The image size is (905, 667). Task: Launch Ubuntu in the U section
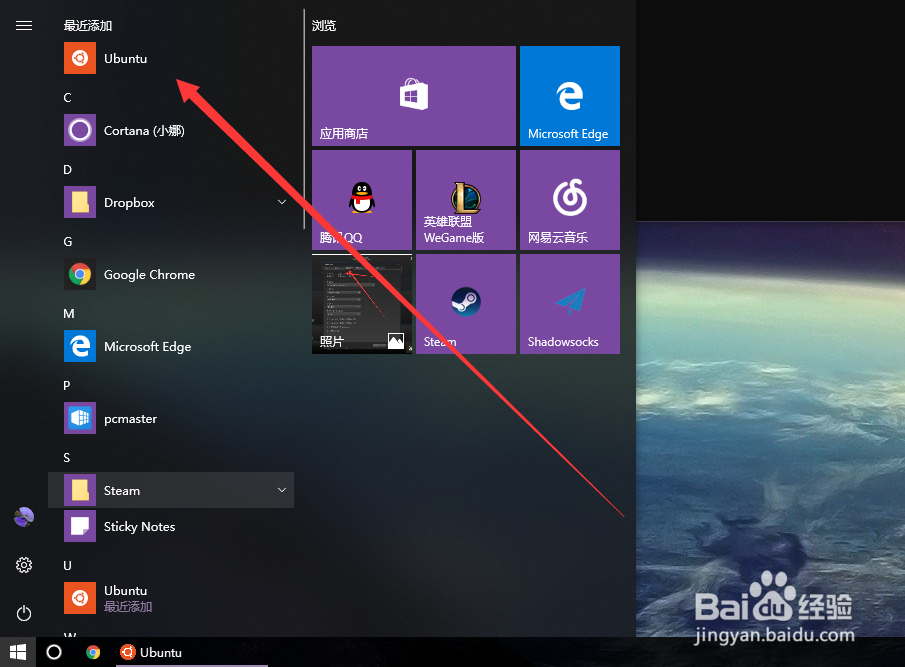(171, 598)
